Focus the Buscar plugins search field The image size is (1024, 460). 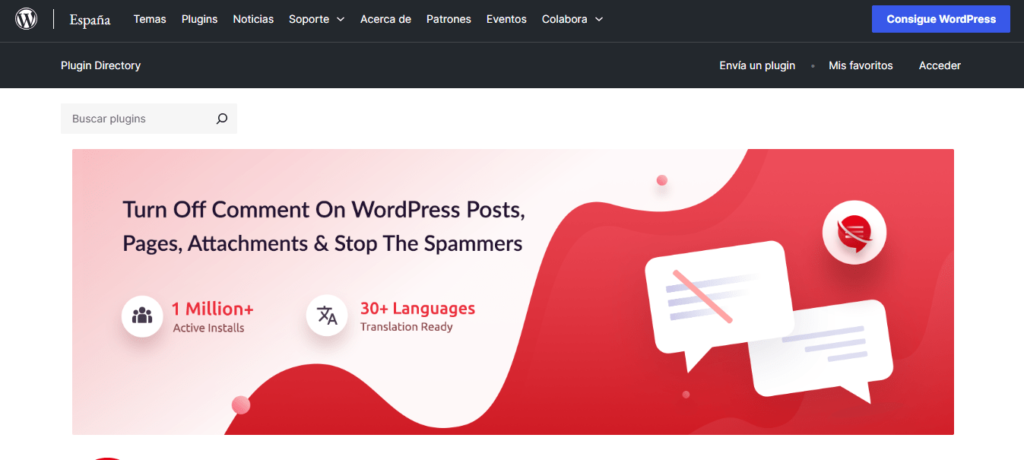[x=149, y=119]
